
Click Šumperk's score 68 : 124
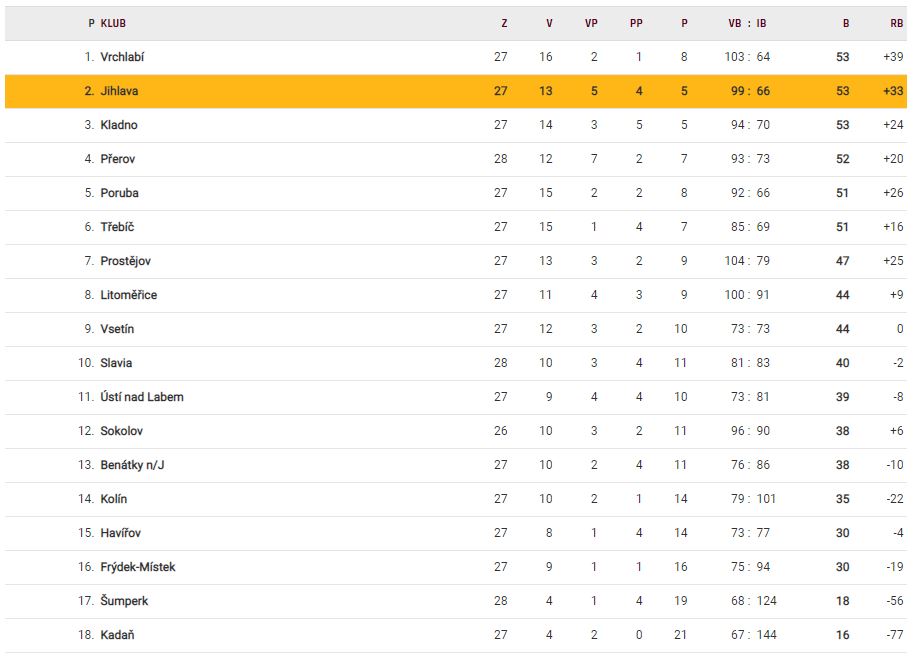pos(749,601)
